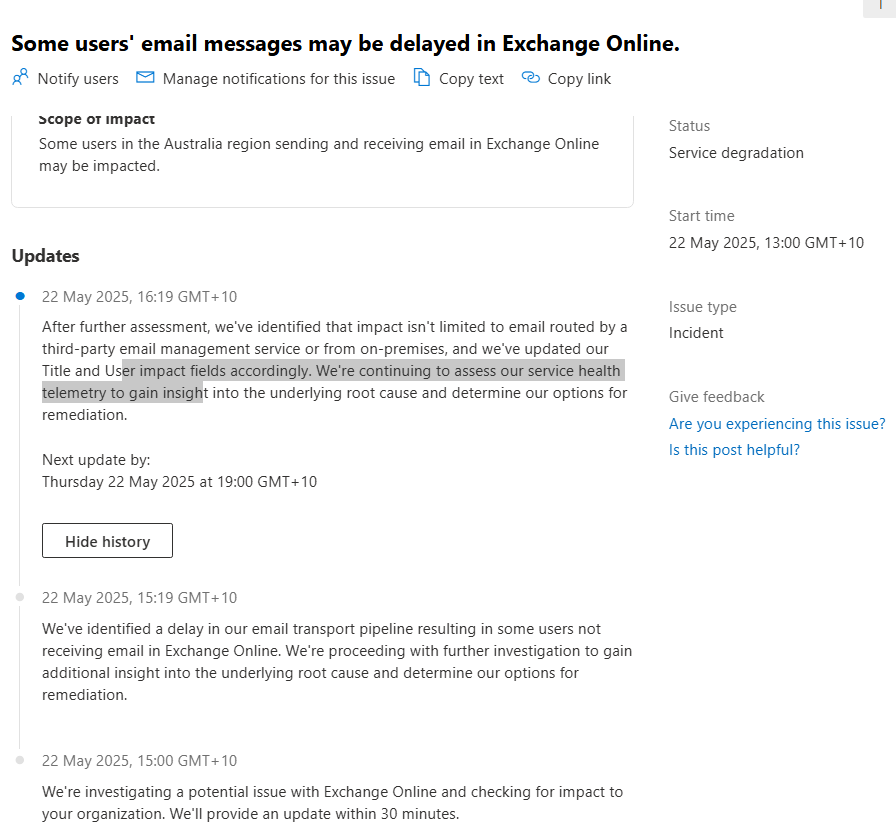
Task: Click the Scope of impact description text
Action: click(319, 154)
